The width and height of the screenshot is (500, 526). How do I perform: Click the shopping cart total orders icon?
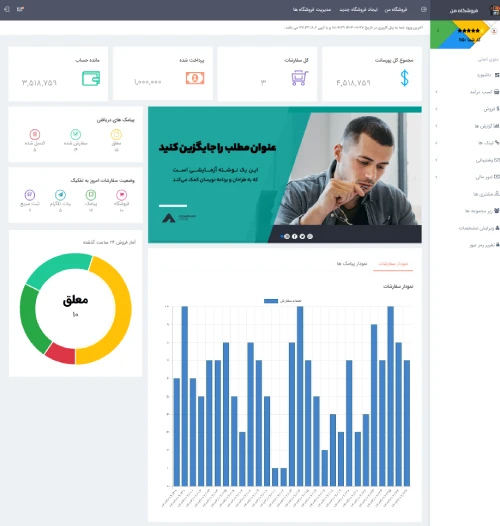coord(300,78)
